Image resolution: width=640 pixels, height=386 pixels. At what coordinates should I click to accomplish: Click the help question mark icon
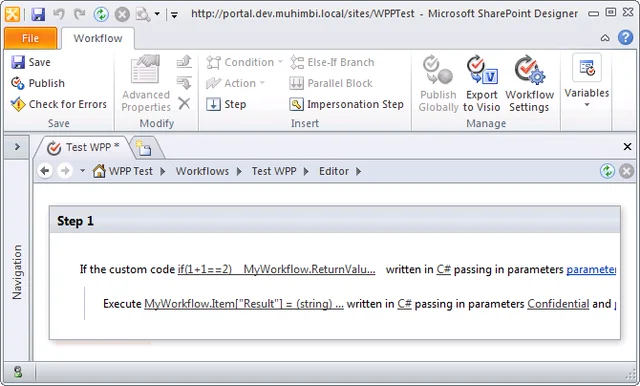click(625, 38)
